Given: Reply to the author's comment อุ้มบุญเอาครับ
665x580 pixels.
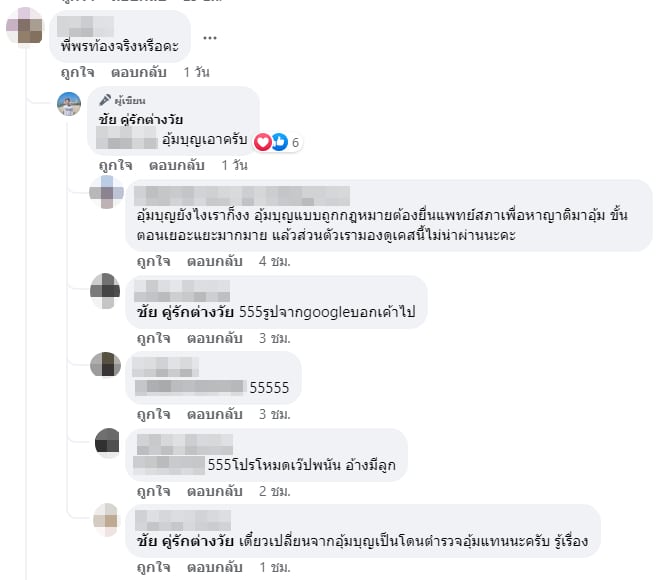Looking at the screenshot, I should click(176, 165).
